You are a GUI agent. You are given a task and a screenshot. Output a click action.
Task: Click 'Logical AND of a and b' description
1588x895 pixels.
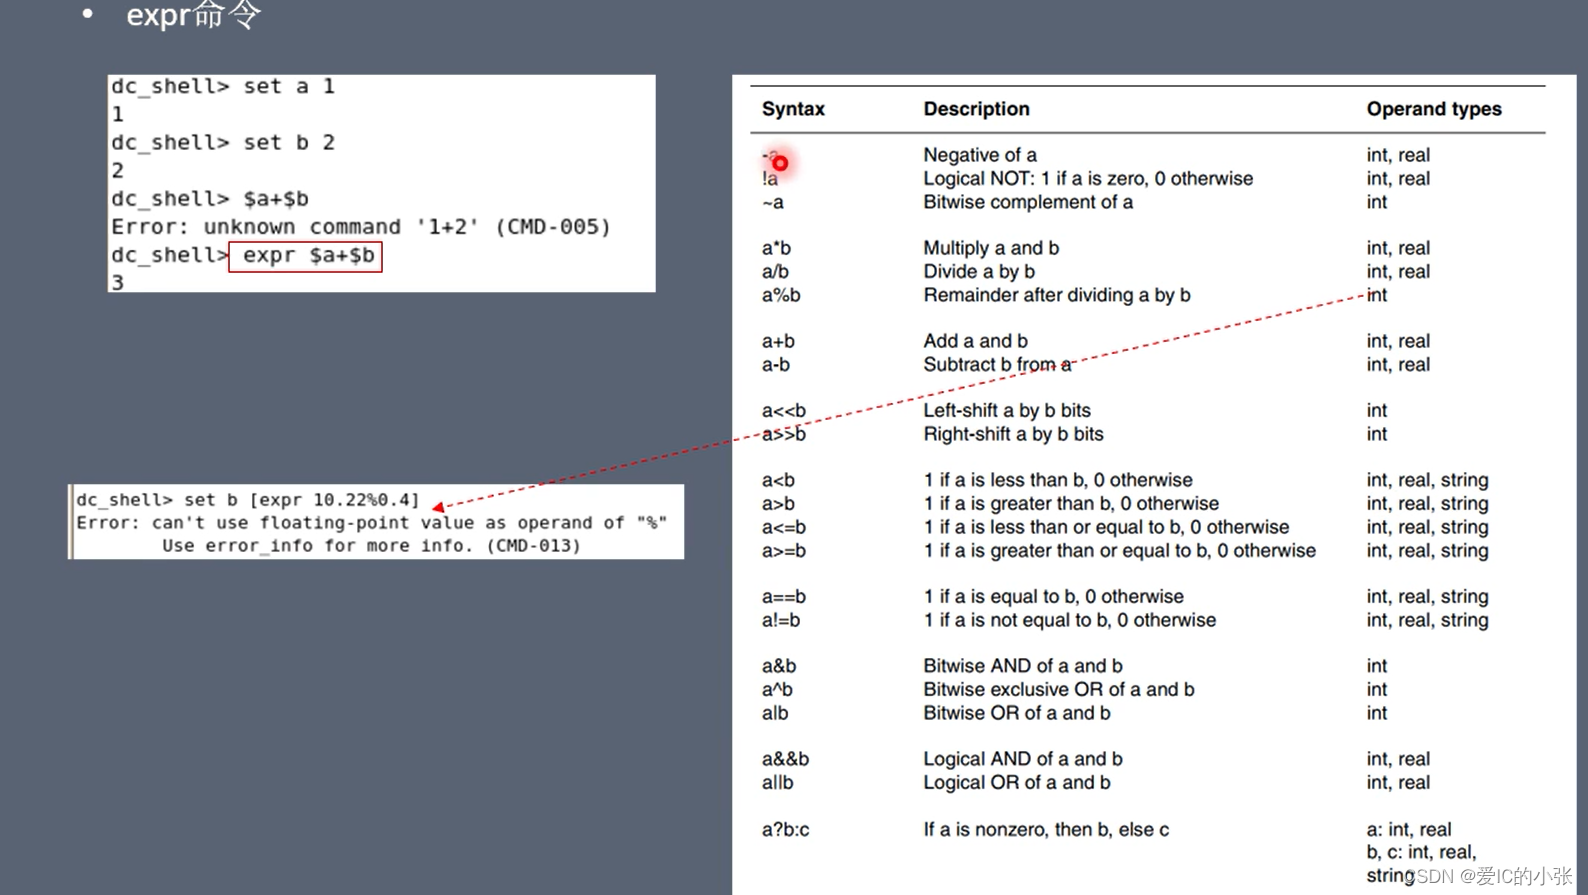tap(1023, 760)
